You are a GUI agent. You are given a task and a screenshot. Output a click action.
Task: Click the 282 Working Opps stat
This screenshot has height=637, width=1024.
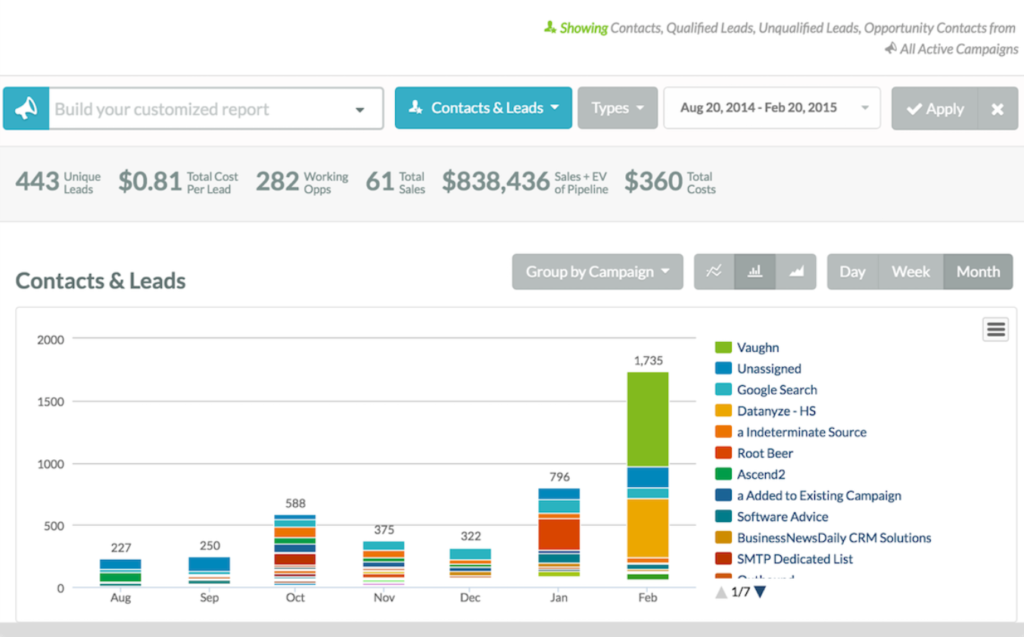pyautogui.click(x=302, y=182)
